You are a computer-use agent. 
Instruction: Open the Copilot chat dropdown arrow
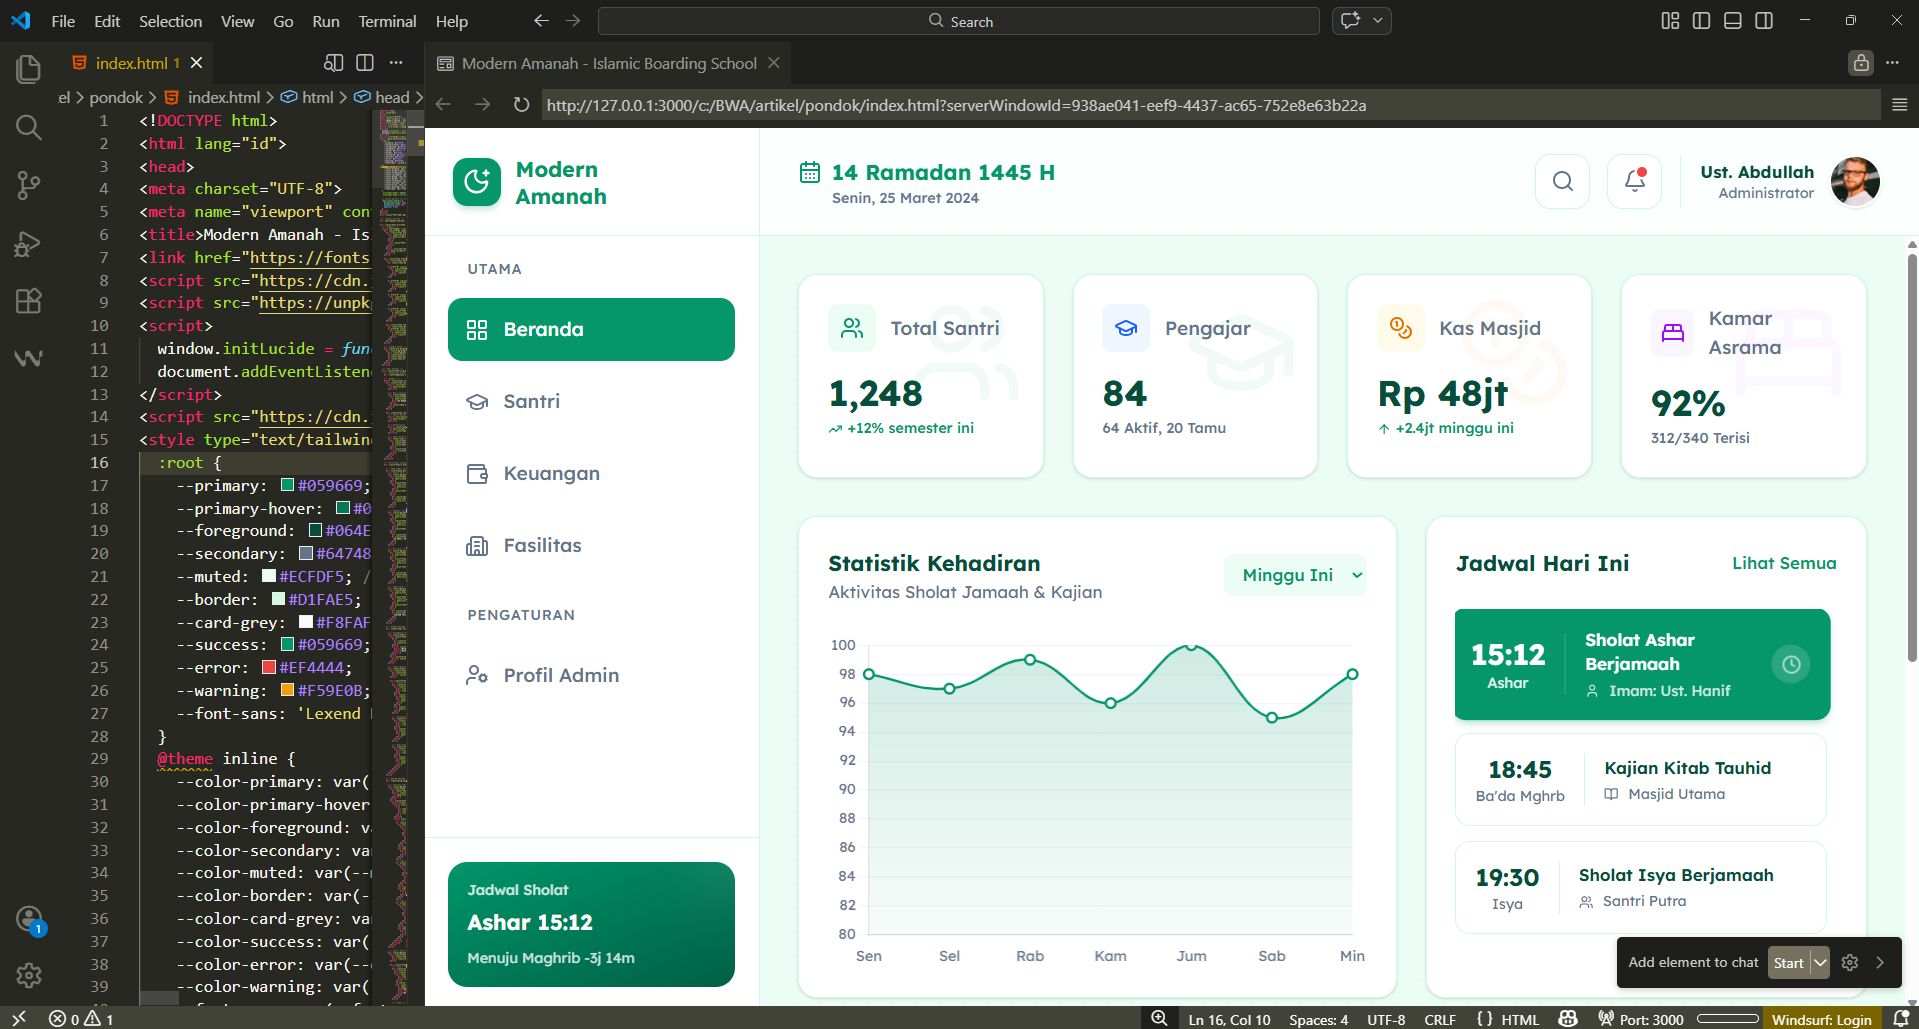(1378, 21)
